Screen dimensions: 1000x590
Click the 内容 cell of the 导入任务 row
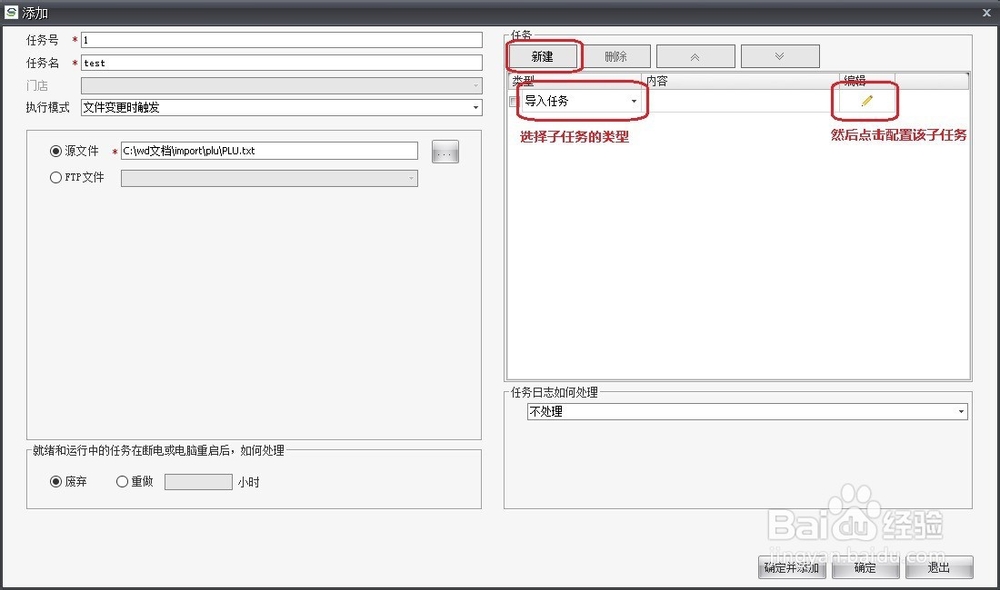click(740, 101)
